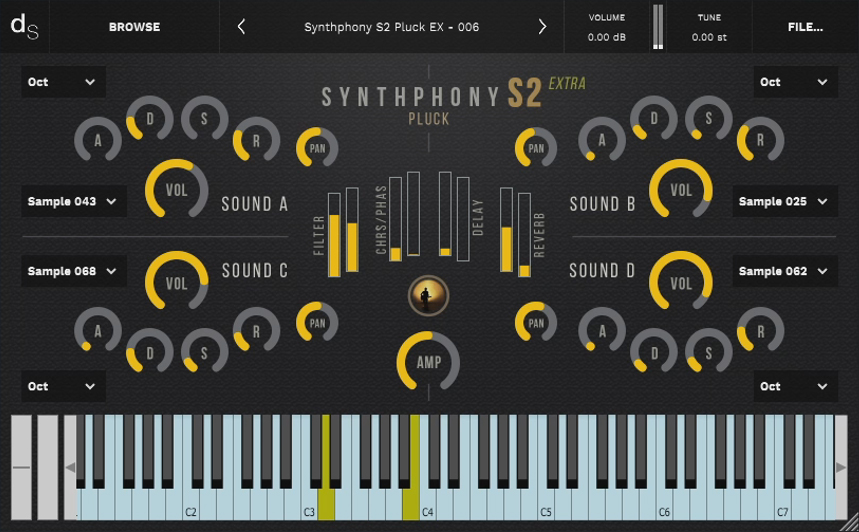
Task: Click the VOLUME 0.00 dB value
Action: click(x=606, y=37)
